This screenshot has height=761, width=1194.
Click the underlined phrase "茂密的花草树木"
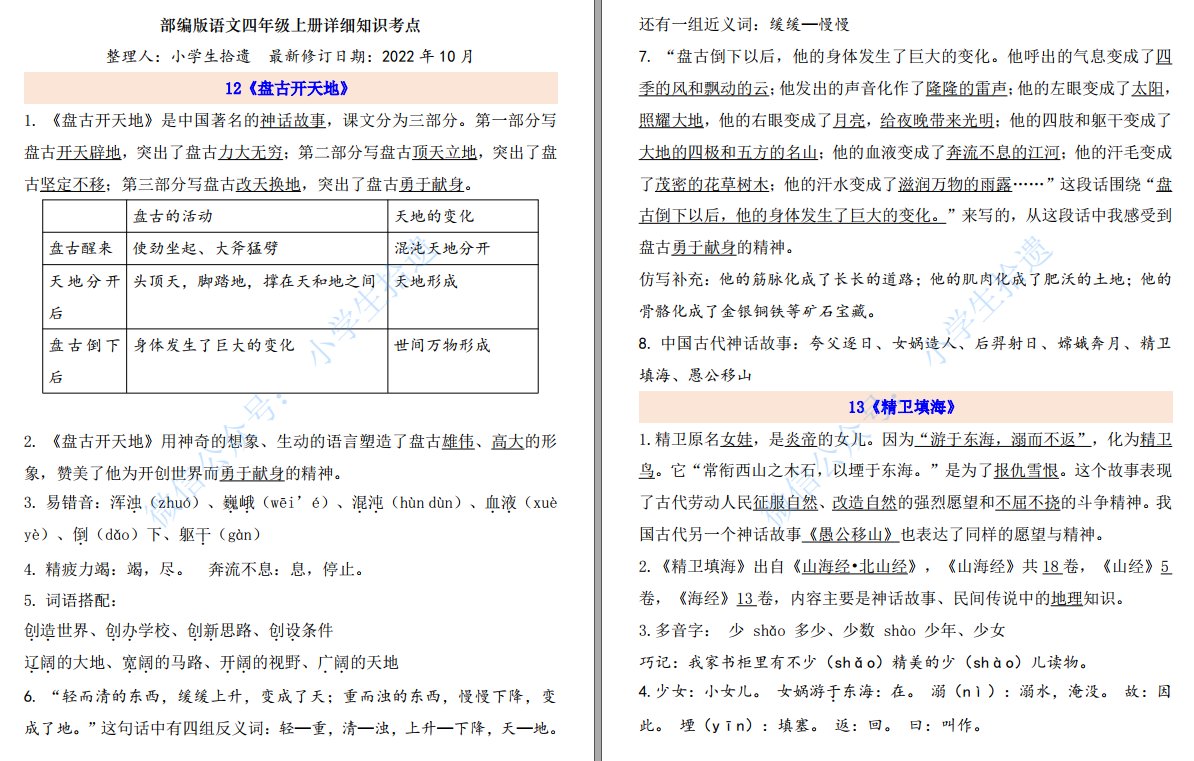[712, 184]
